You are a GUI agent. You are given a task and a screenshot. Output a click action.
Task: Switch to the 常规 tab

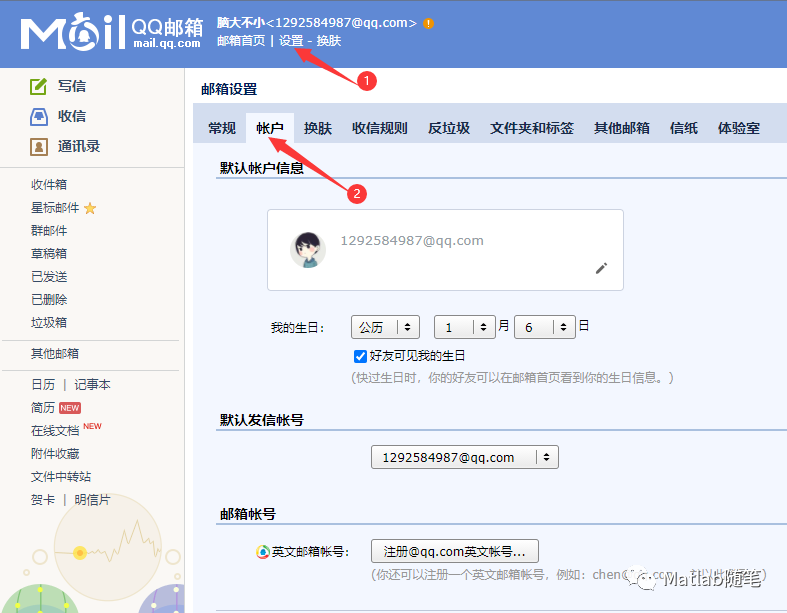(x=222, y=128)
